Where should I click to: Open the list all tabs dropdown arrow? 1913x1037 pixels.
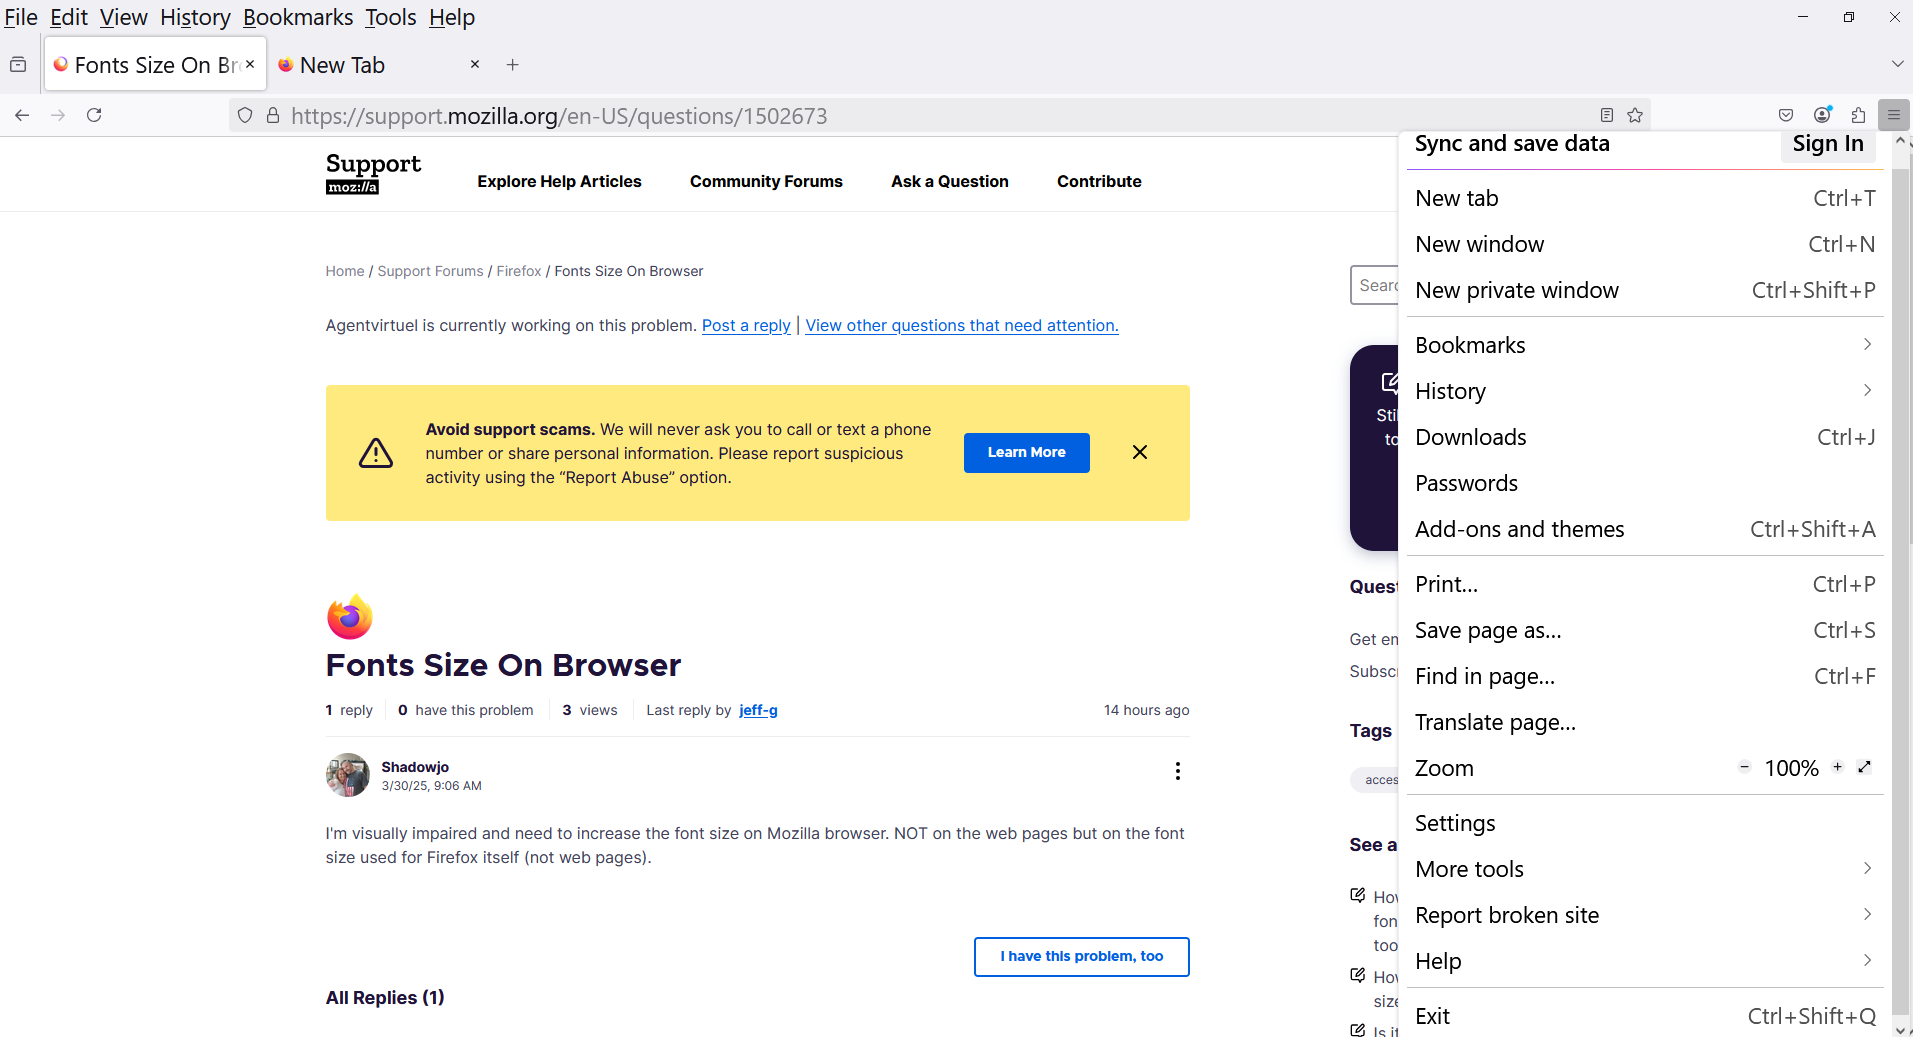tap(1897, 64)
